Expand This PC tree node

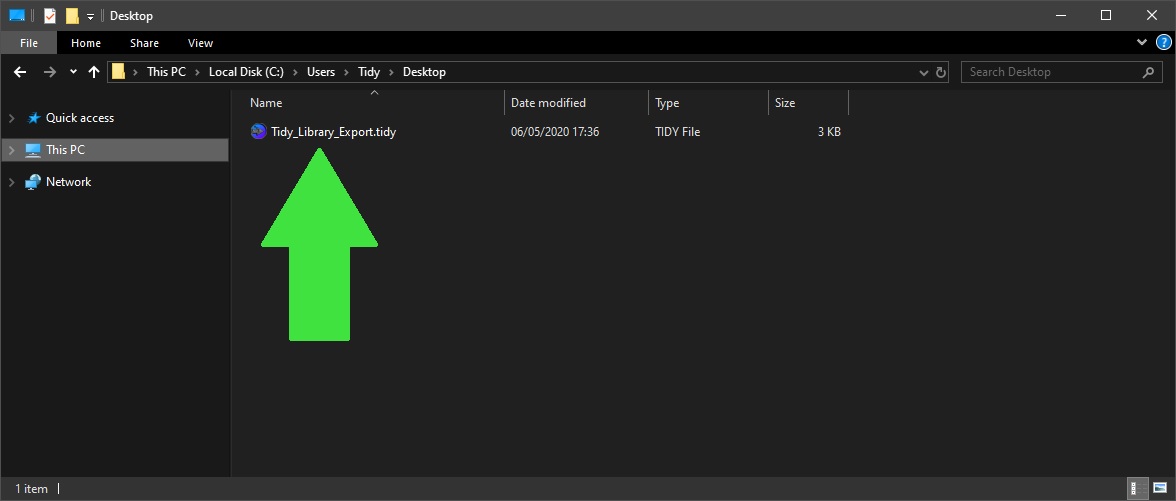coord(11,150)
